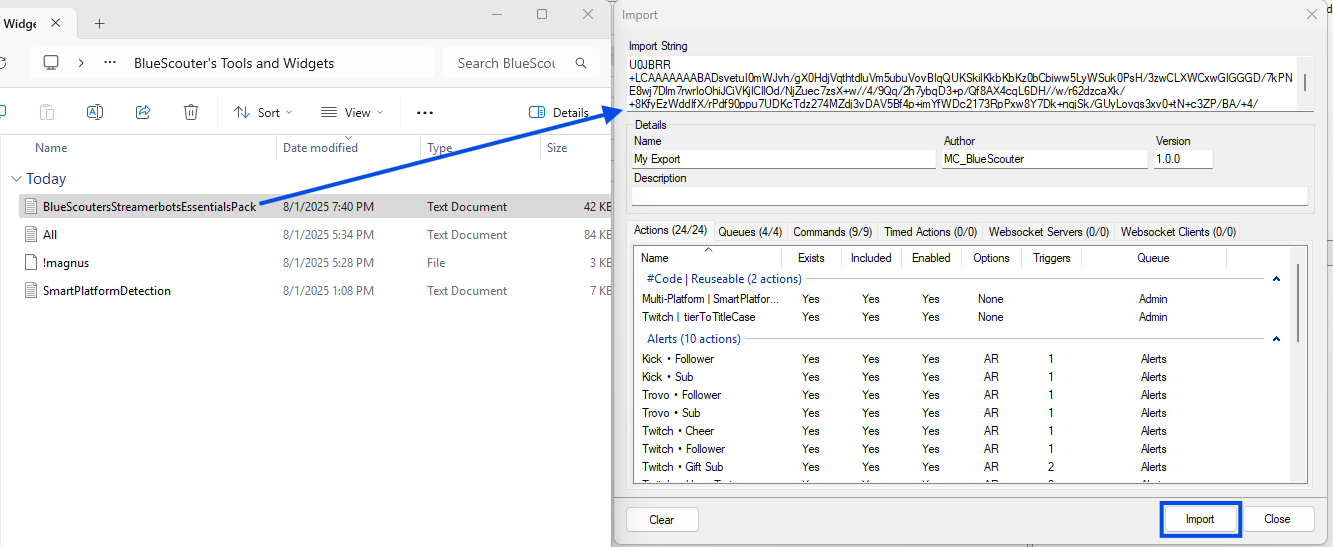This screenshot has height=547, width=1333.
Task: Click the All file document icon
Action: coord(30,235)
